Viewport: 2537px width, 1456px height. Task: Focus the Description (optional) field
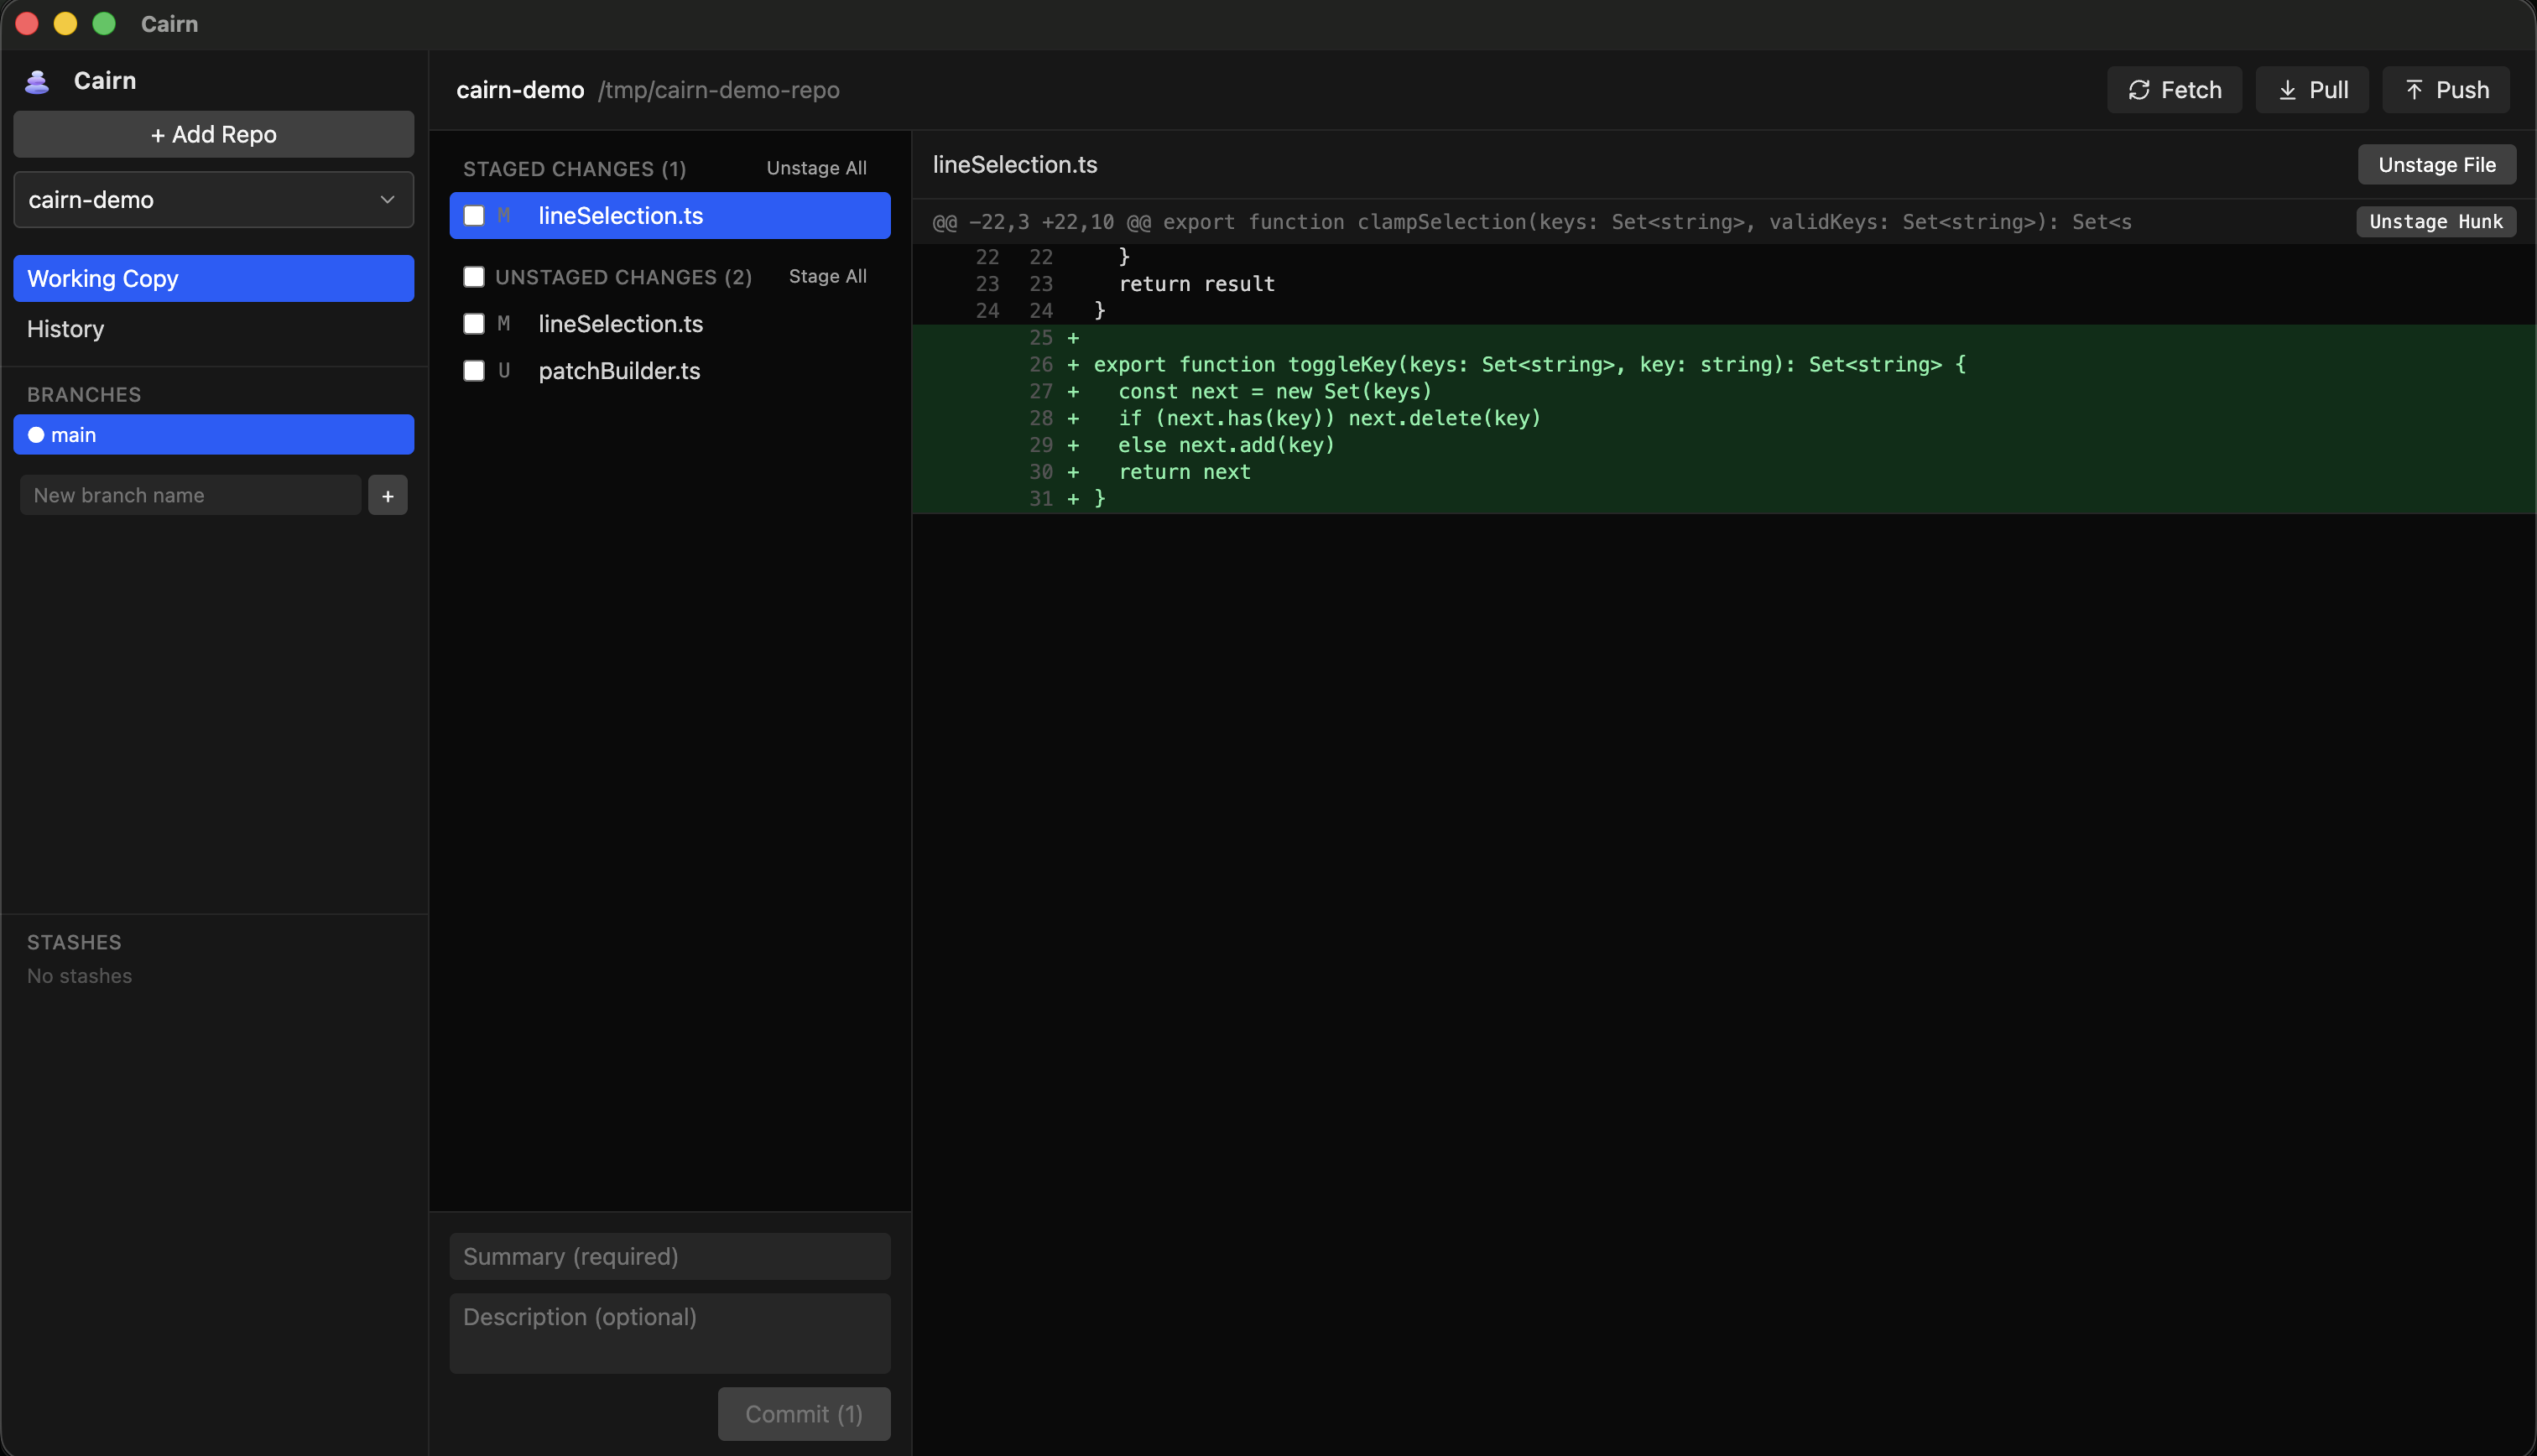pyautogui.click(x=669, y=1333)
